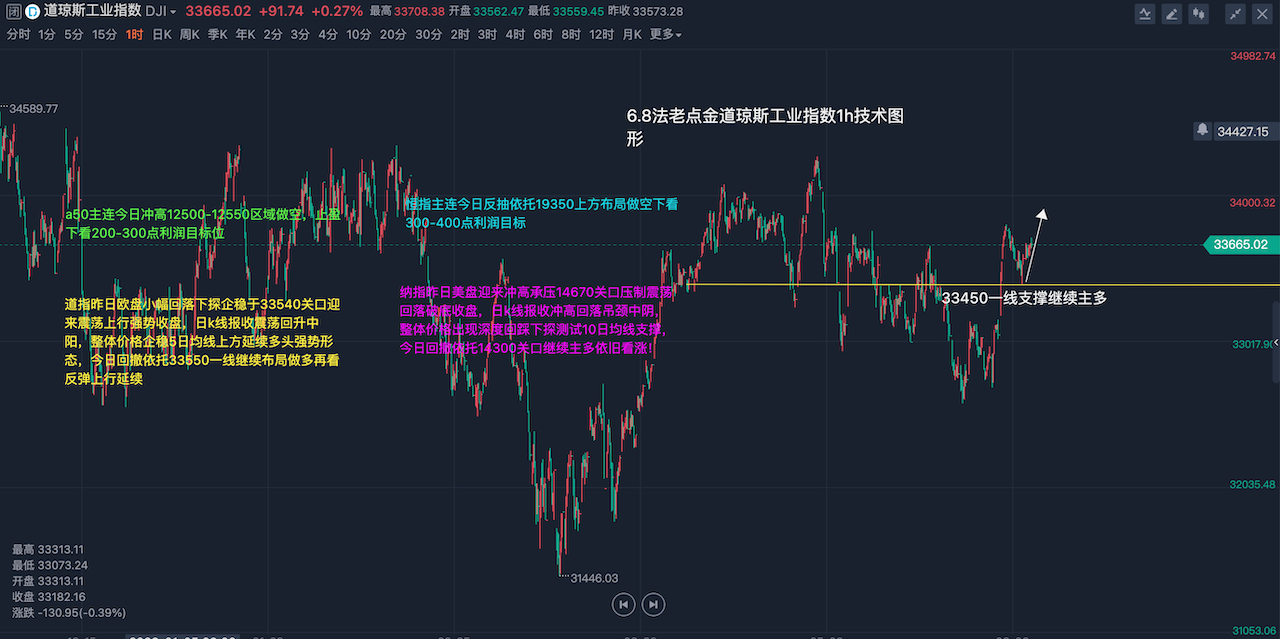Click the 34427.15 alert price label
Image resolution: width=1280 pixels, height=639 pixels.
[1242, 131]
